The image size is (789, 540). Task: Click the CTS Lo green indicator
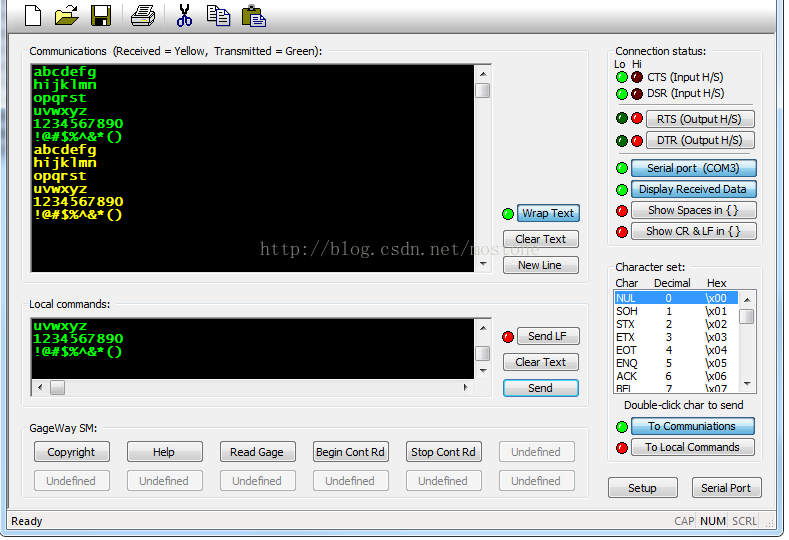point(622,77)
